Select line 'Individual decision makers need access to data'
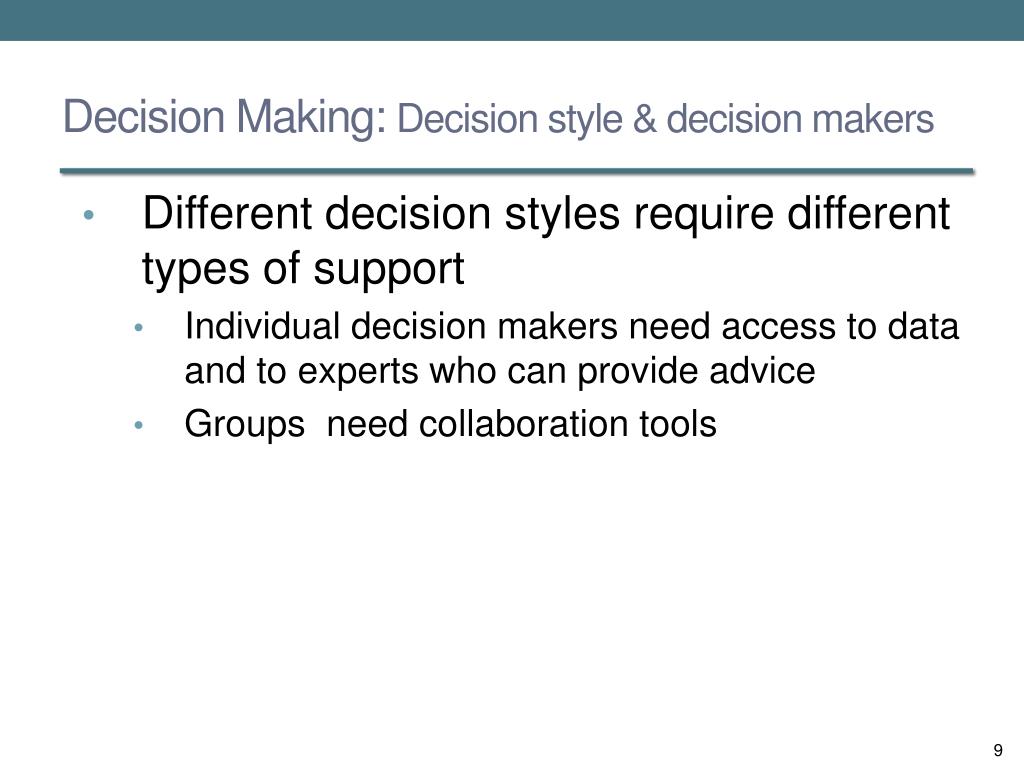The height and width of the screenshot is (768, 1024). (x=571, y=326)
